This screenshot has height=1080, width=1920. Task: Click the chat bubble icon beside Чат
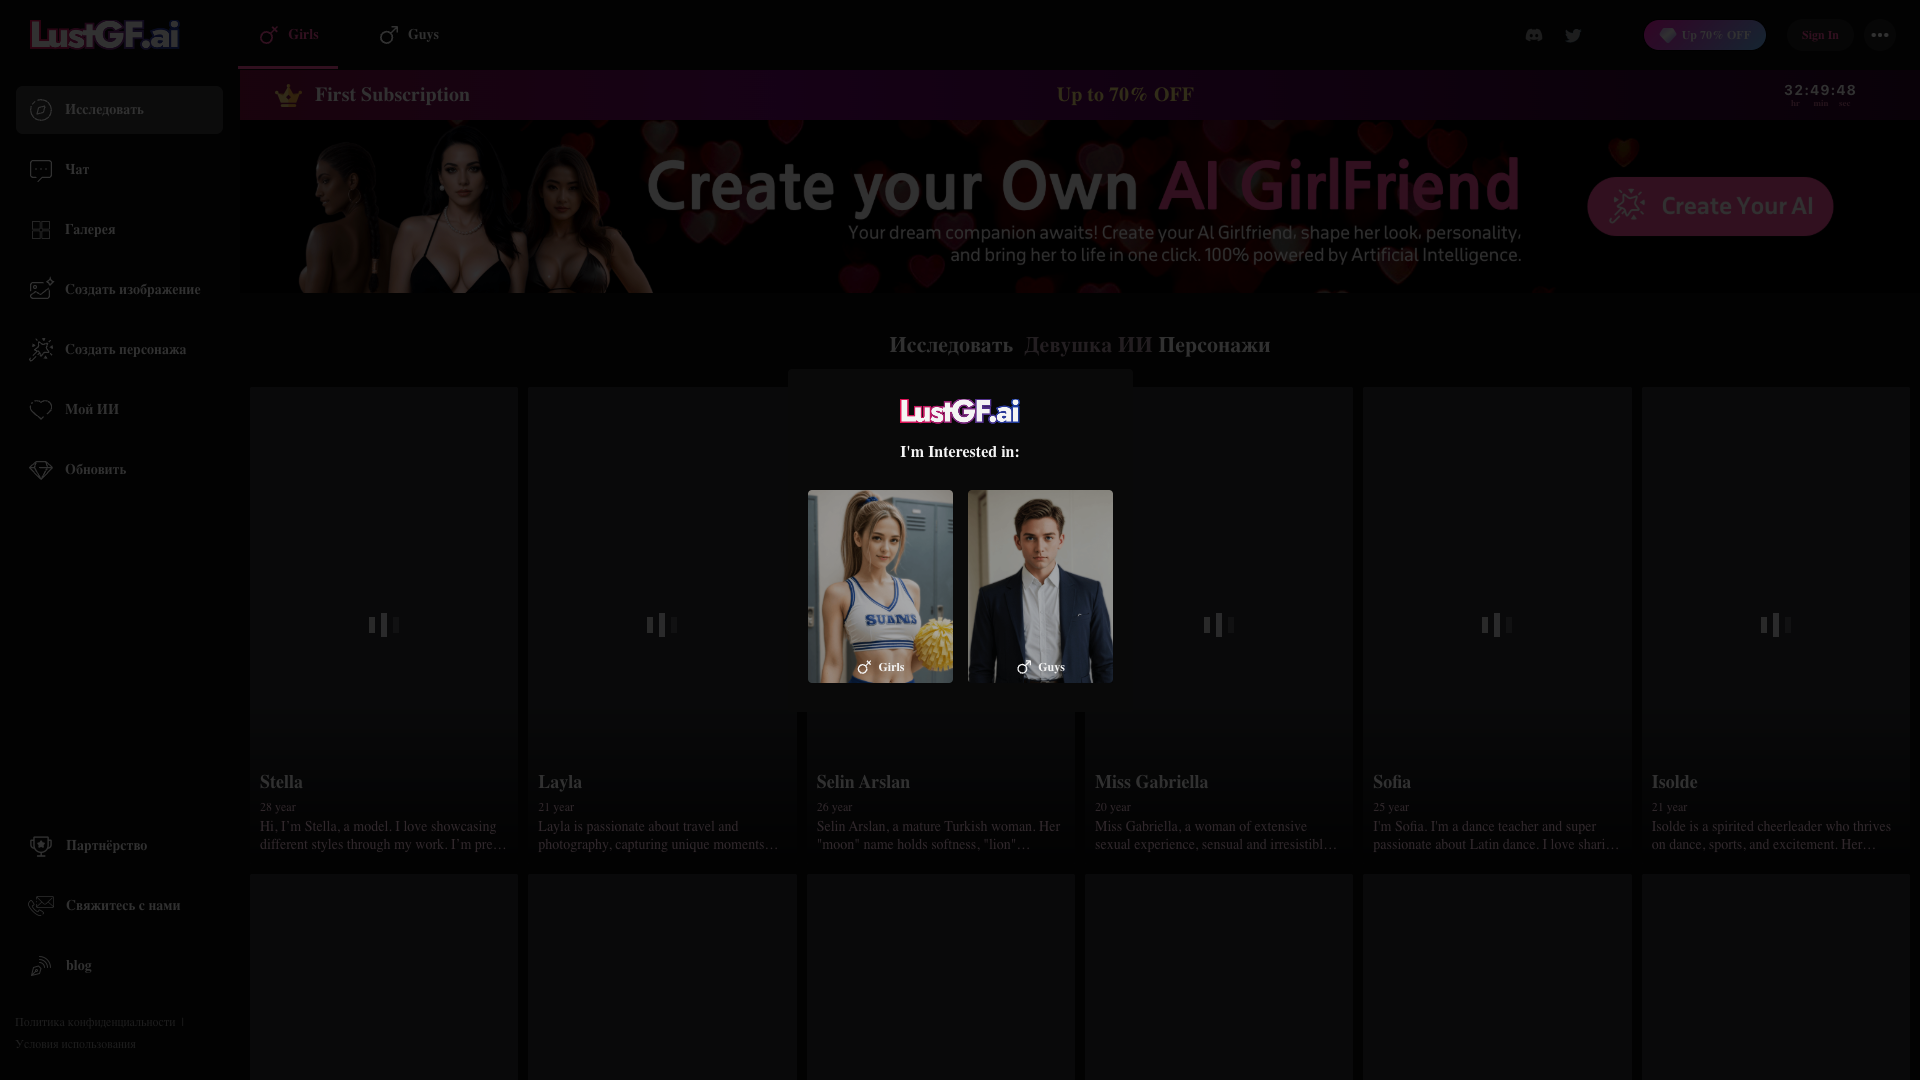pyautogui.click(x=41, y=170)
